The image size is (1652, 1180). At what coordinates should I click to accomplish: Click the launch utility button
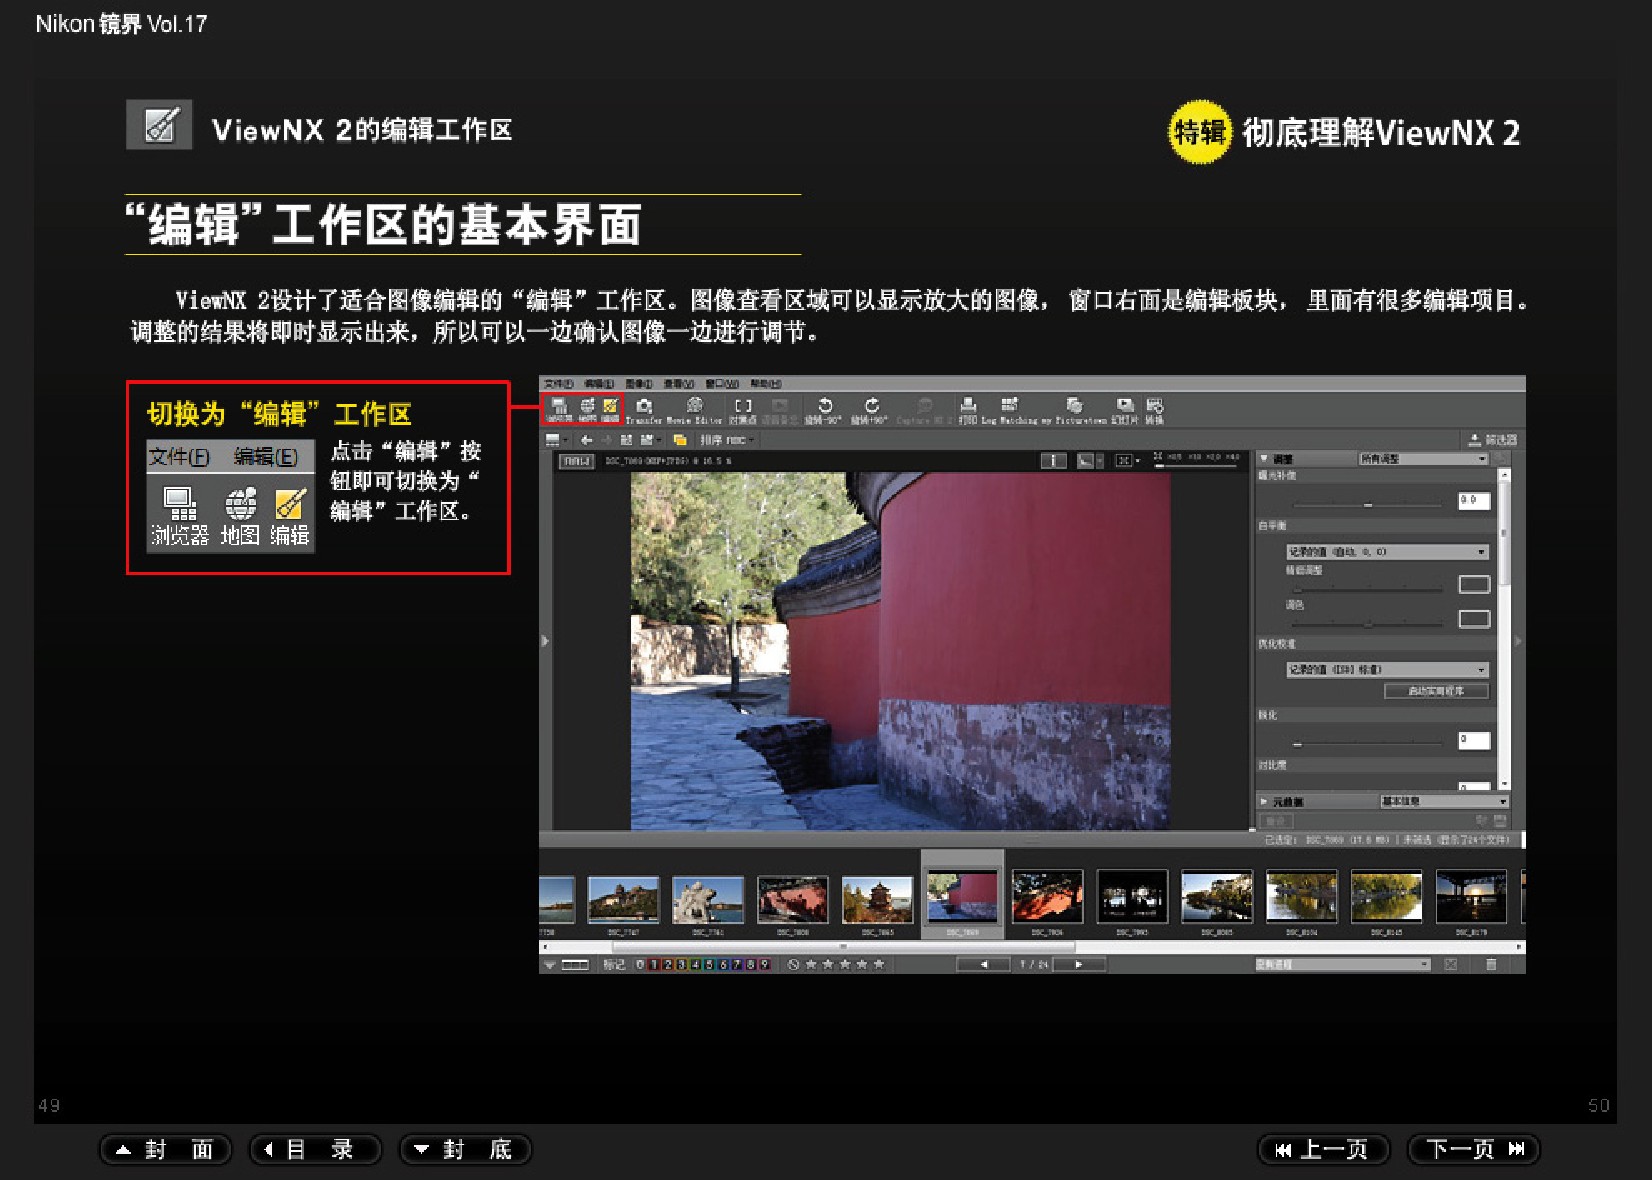point(1436,691)
